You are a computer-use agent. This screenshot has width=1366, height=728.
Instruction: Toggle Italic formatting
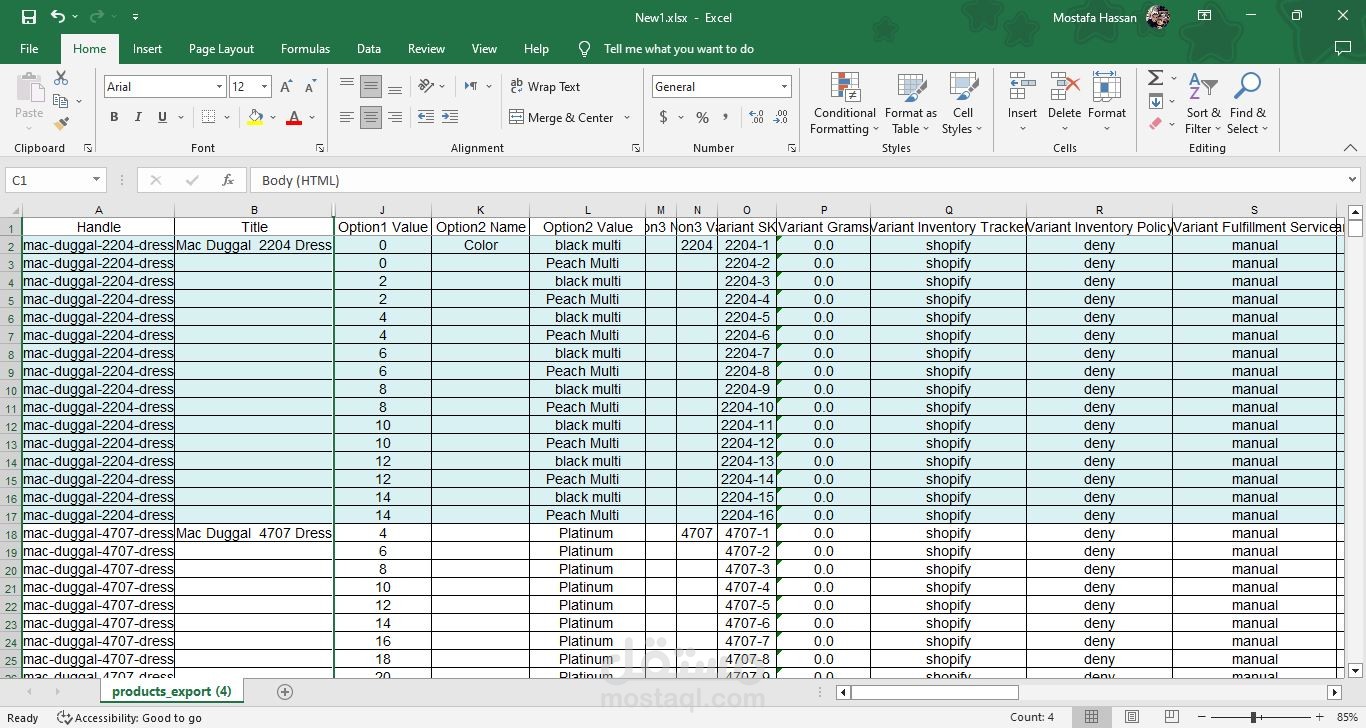(x=138, y=117)
